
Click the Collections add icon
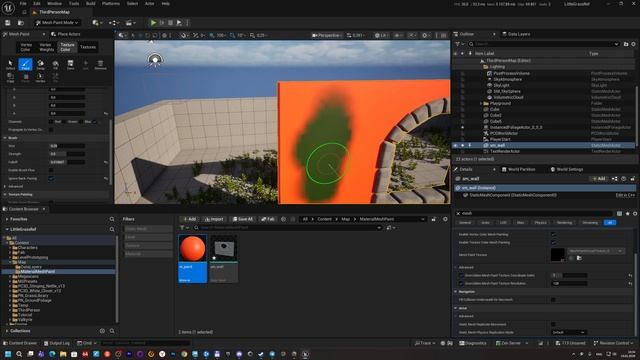coord(102,331)
